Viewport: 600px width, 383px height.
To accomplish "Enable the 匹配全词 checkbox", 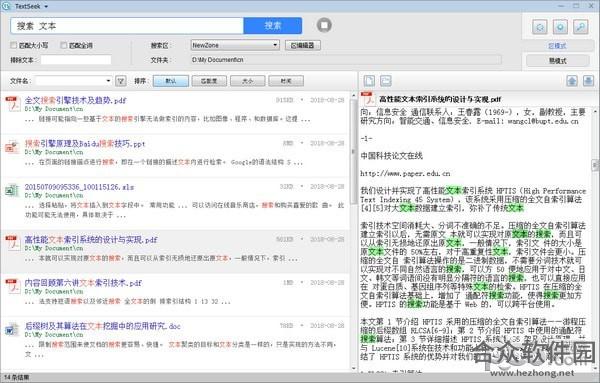I will pos(64,45).
